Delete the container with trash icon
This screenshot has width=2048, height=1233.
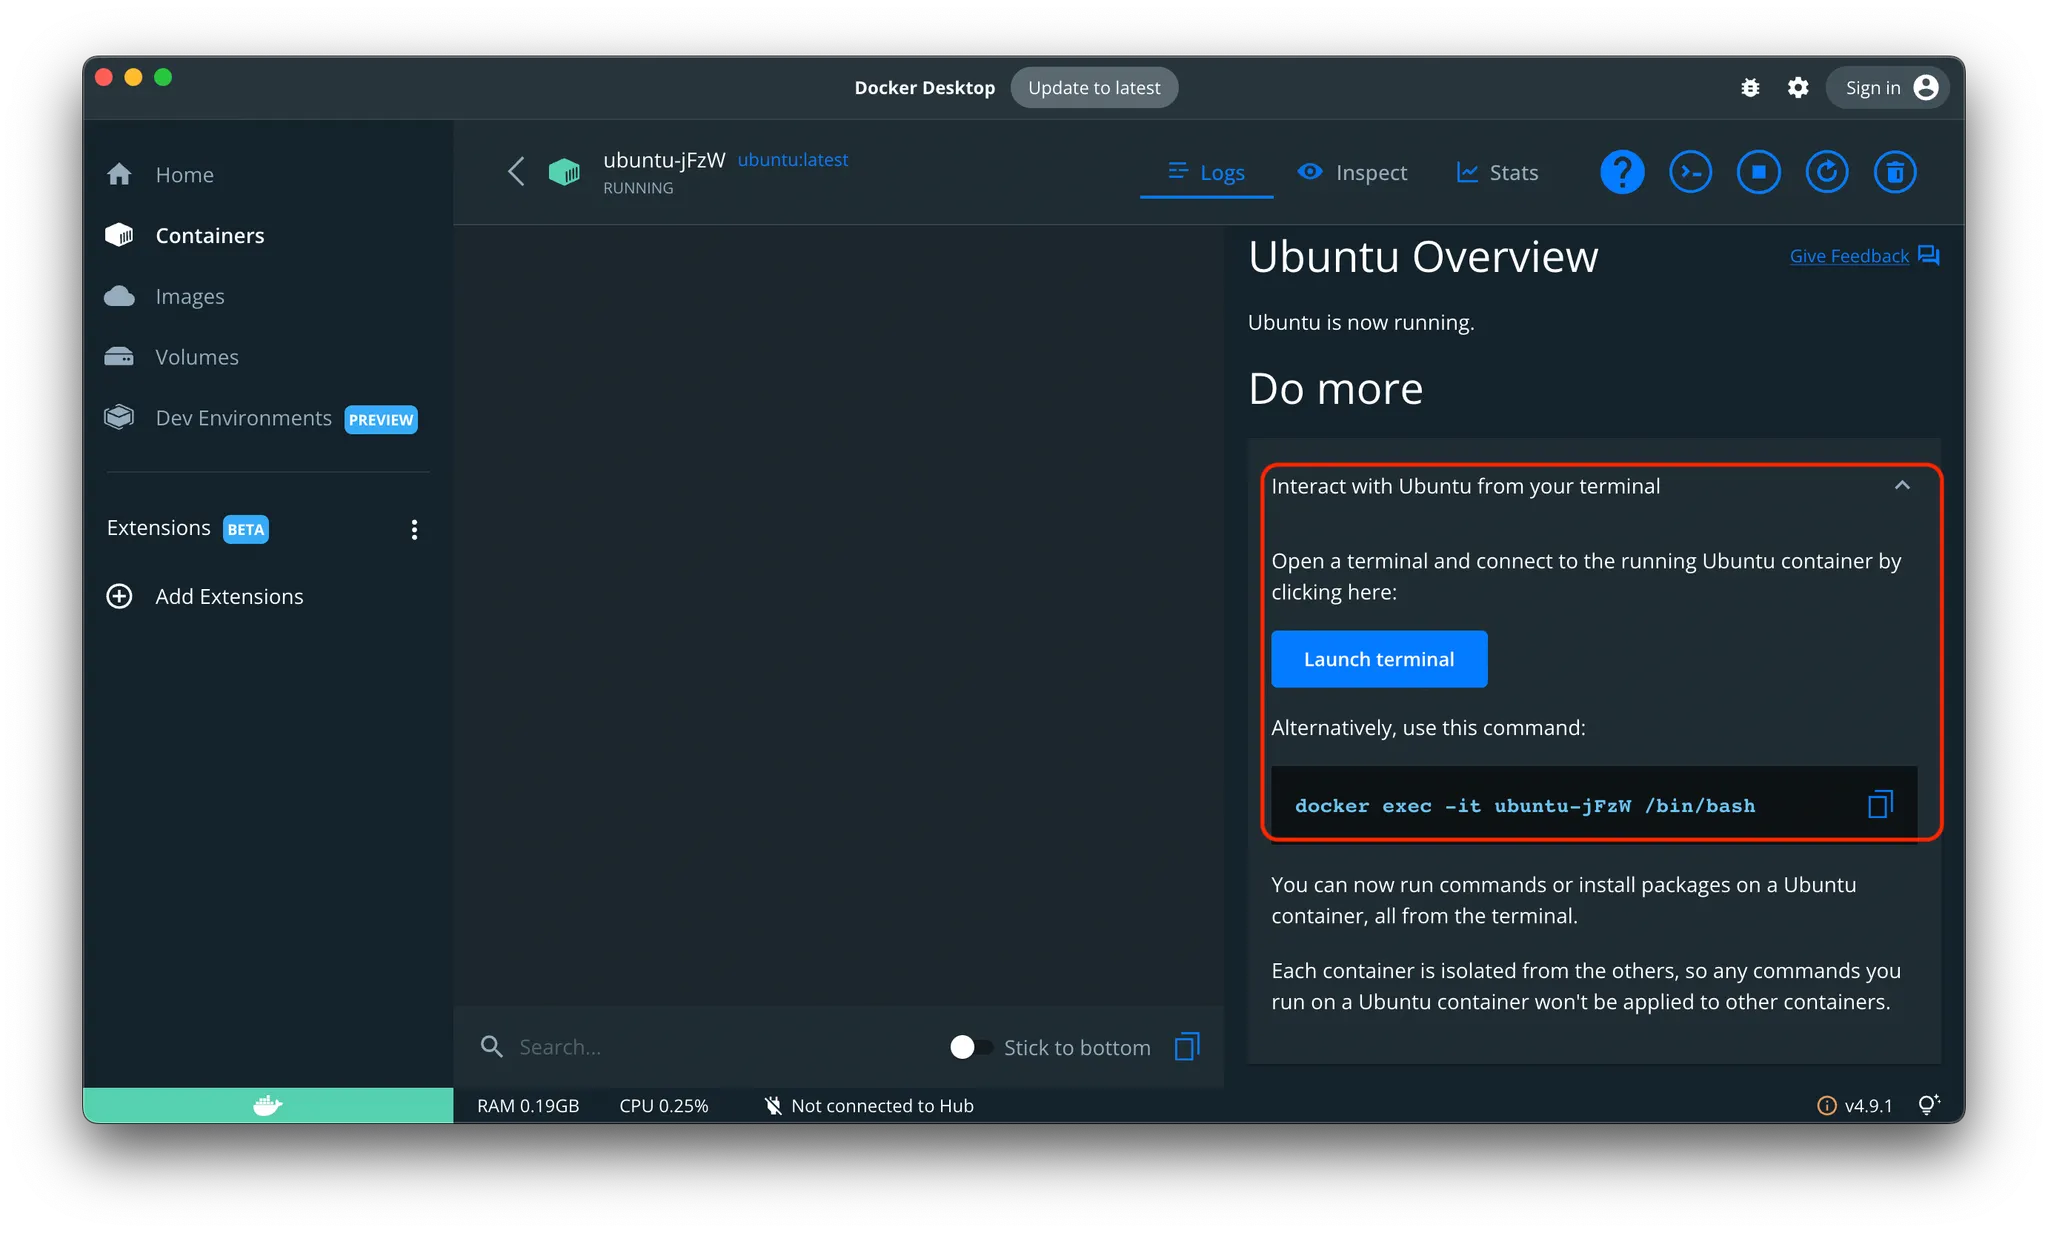(1894, 172)
